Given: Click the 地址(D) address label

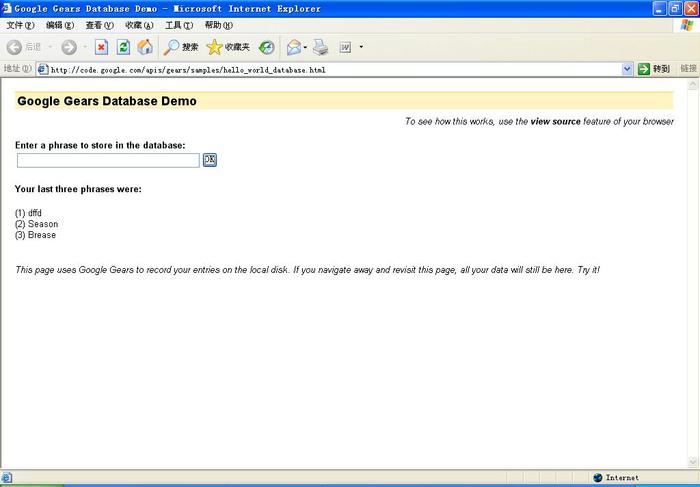Looking at the screenshot, I should [17, 68].
